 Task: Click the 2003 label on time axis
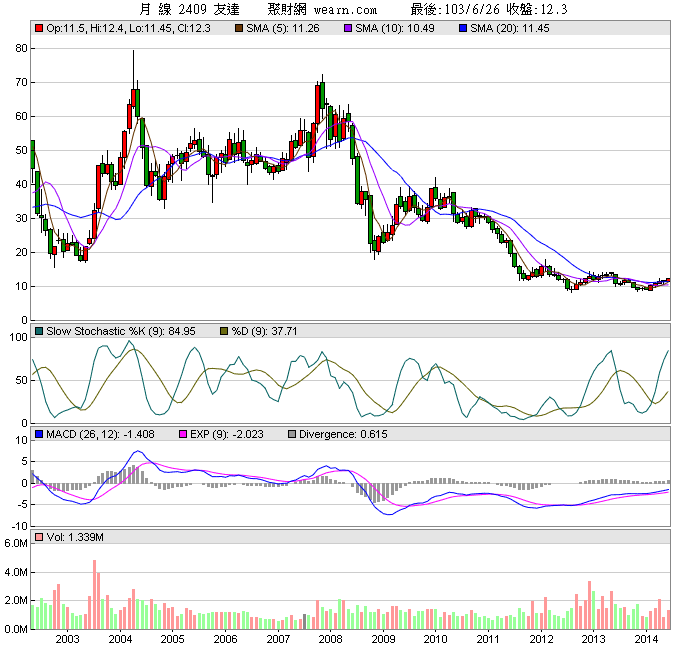tap(67, 639)
